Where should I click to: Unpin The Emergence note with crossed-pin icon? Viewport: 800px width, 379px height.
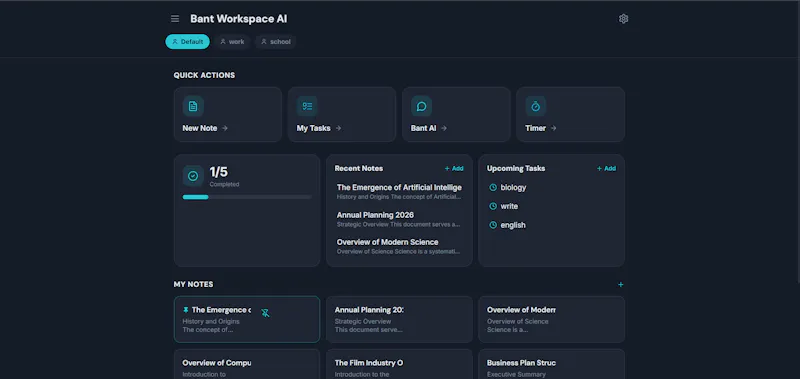click(265, 313)
